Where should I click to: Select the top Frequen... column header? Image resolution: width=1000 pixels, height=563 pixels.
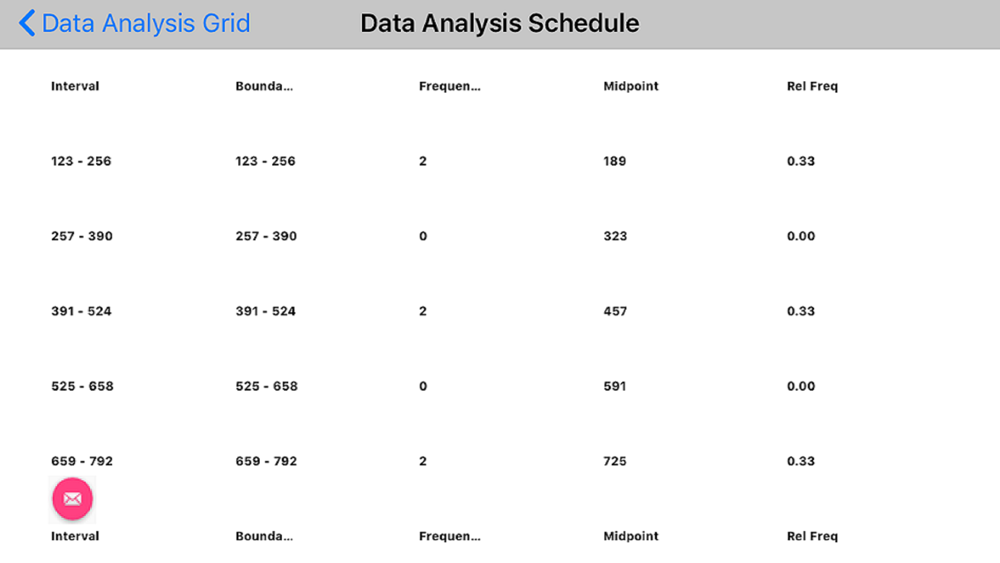(449, 86)
